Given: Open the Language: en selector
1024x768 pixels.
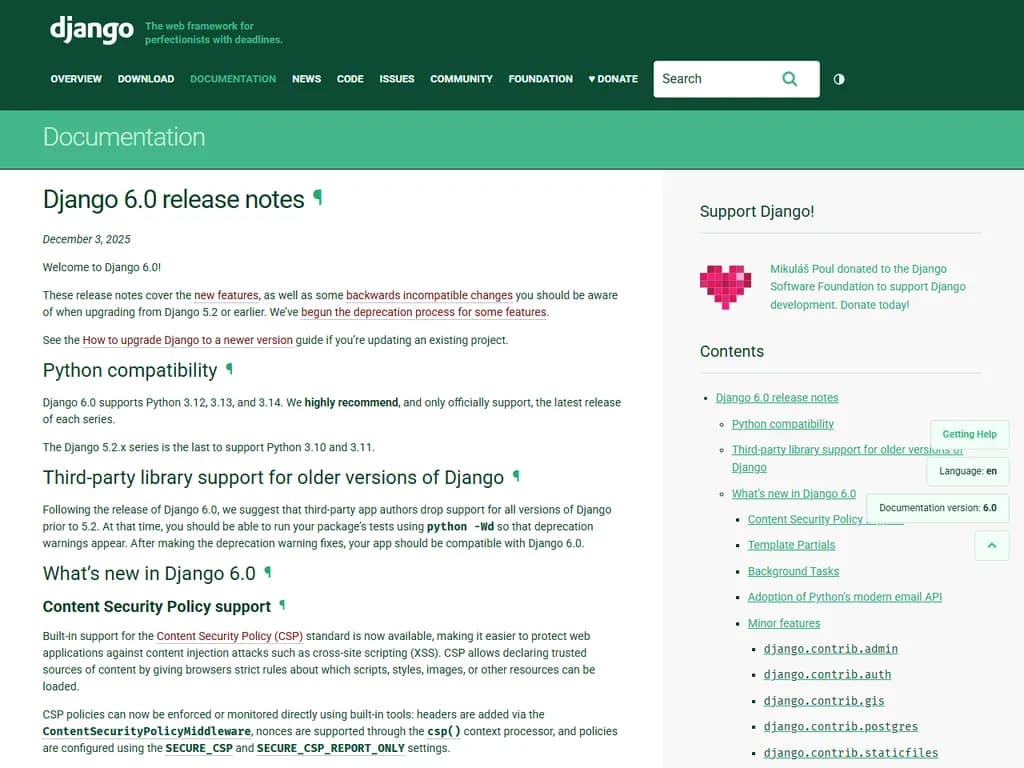Looking at the screenshot, I should 966,471.
